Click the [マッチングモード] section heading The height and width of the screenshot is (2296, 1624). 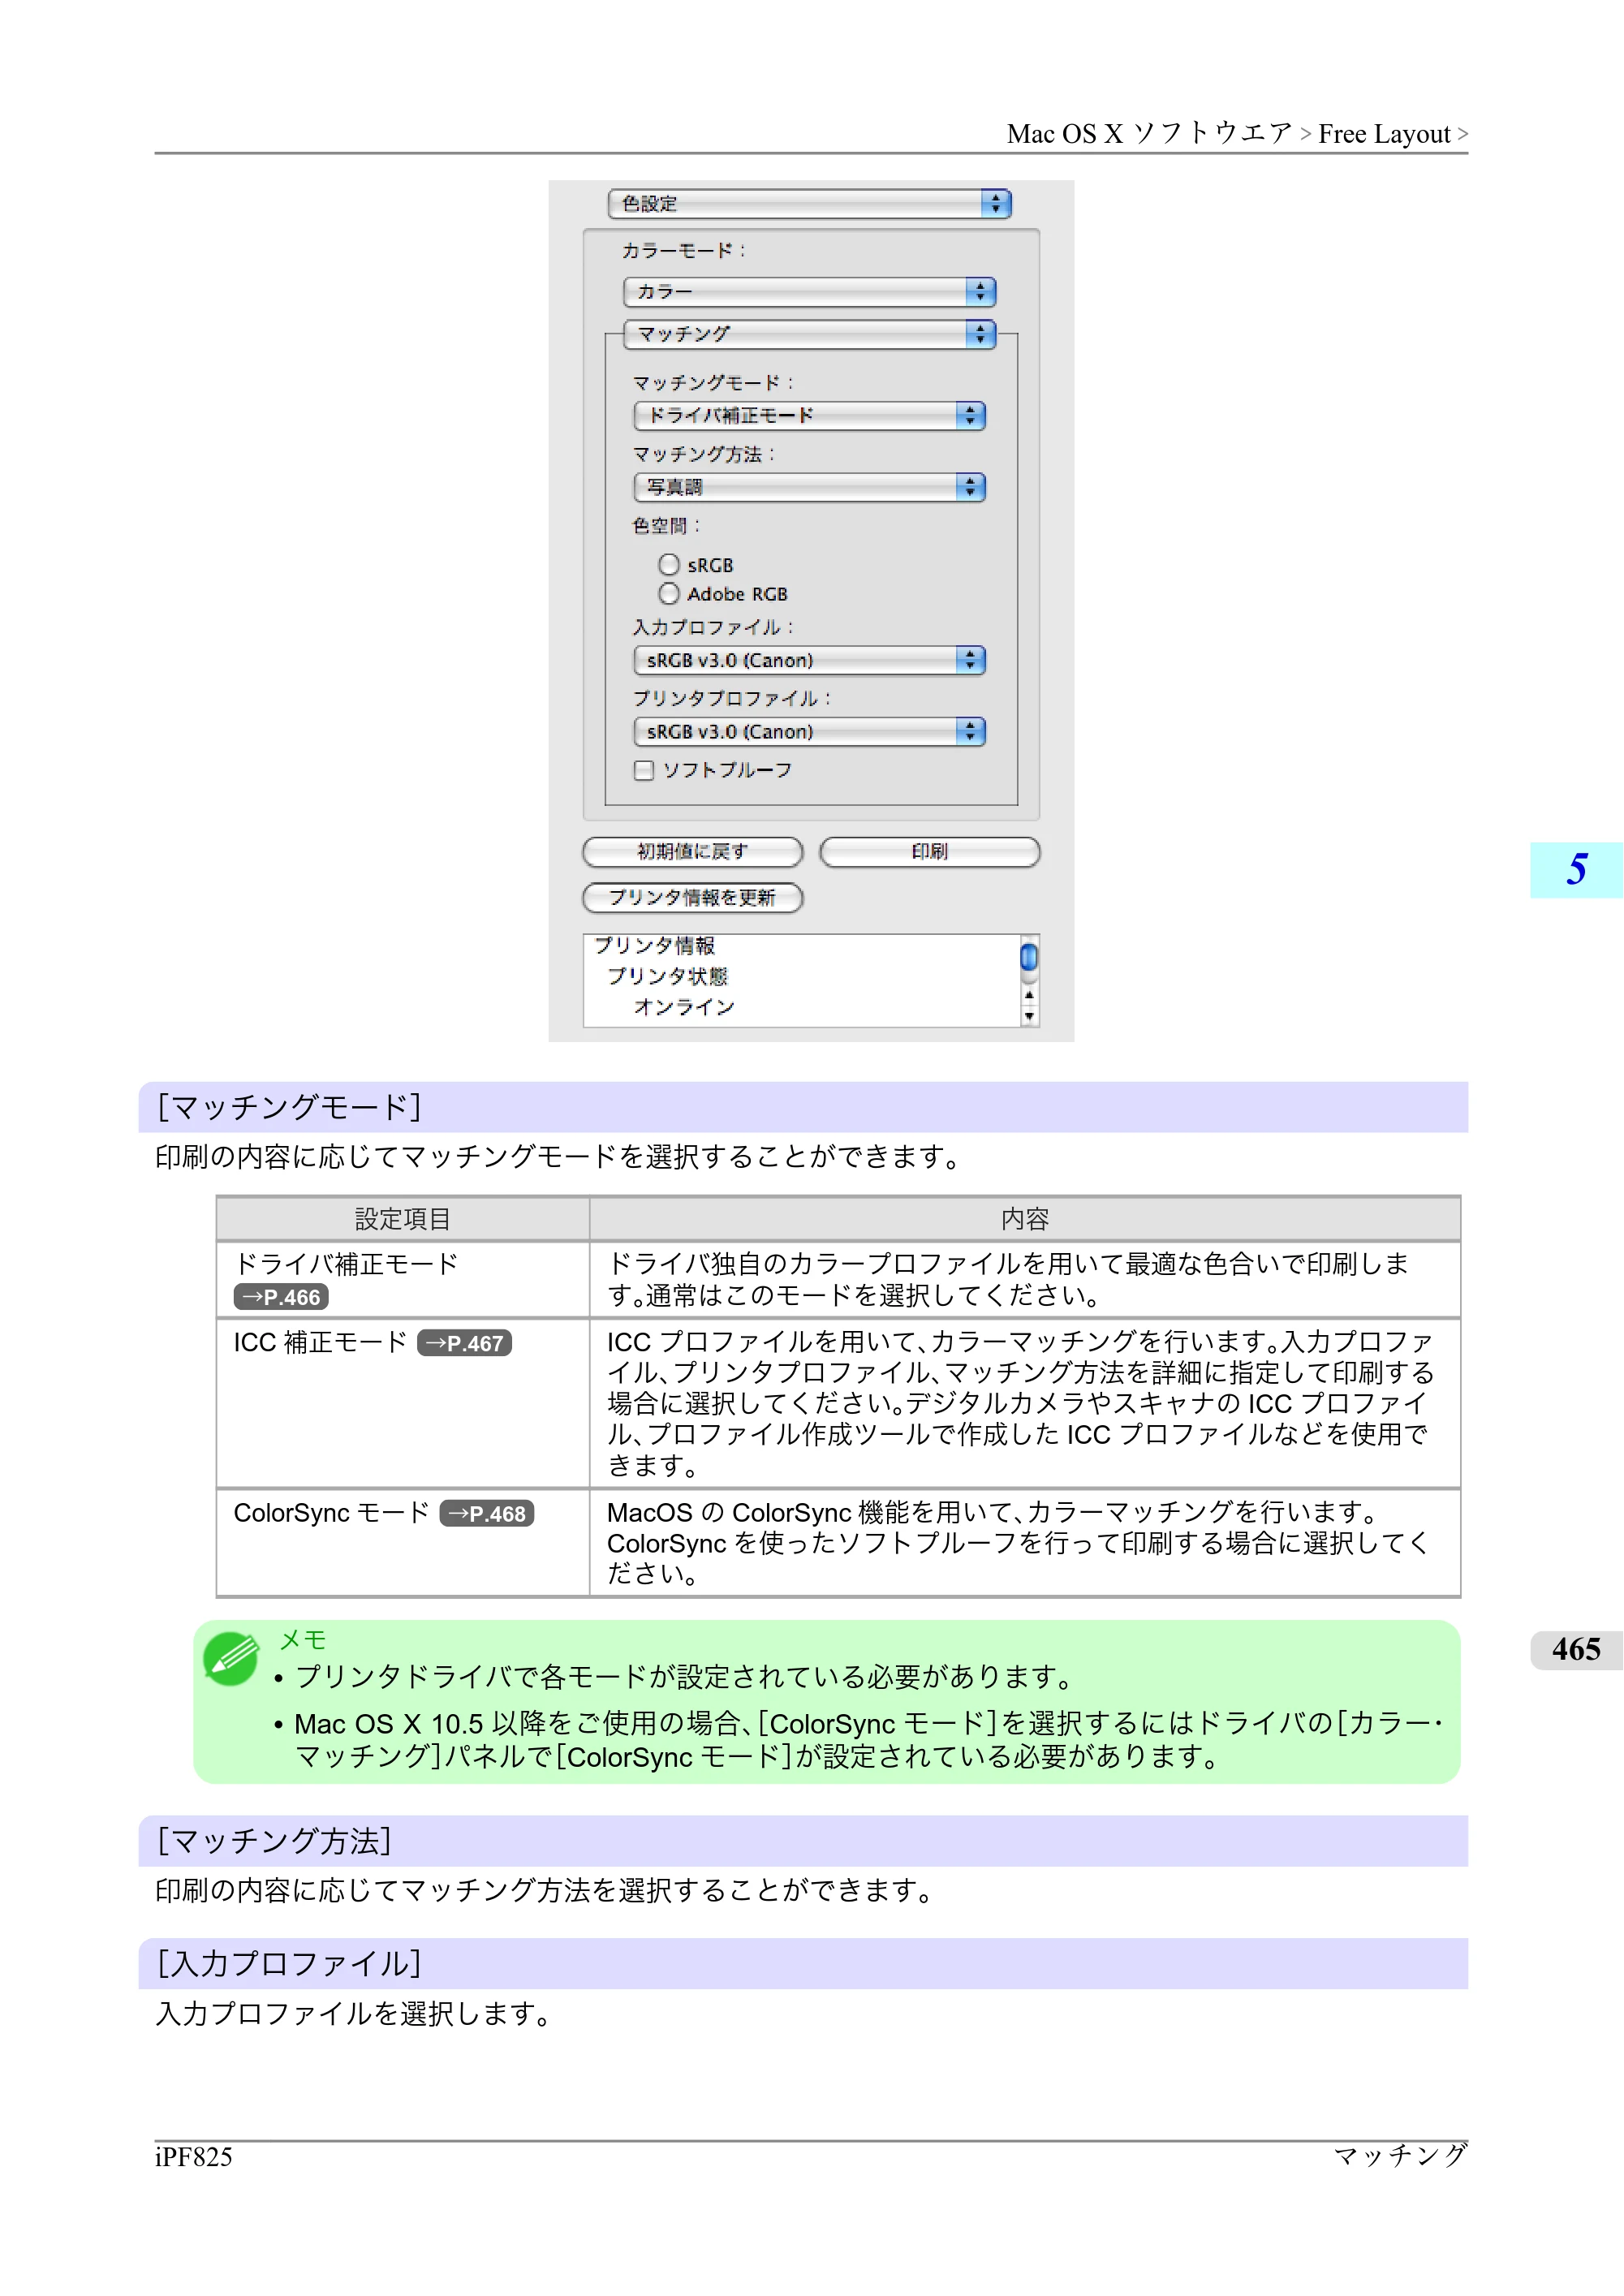pos(803,1107)
